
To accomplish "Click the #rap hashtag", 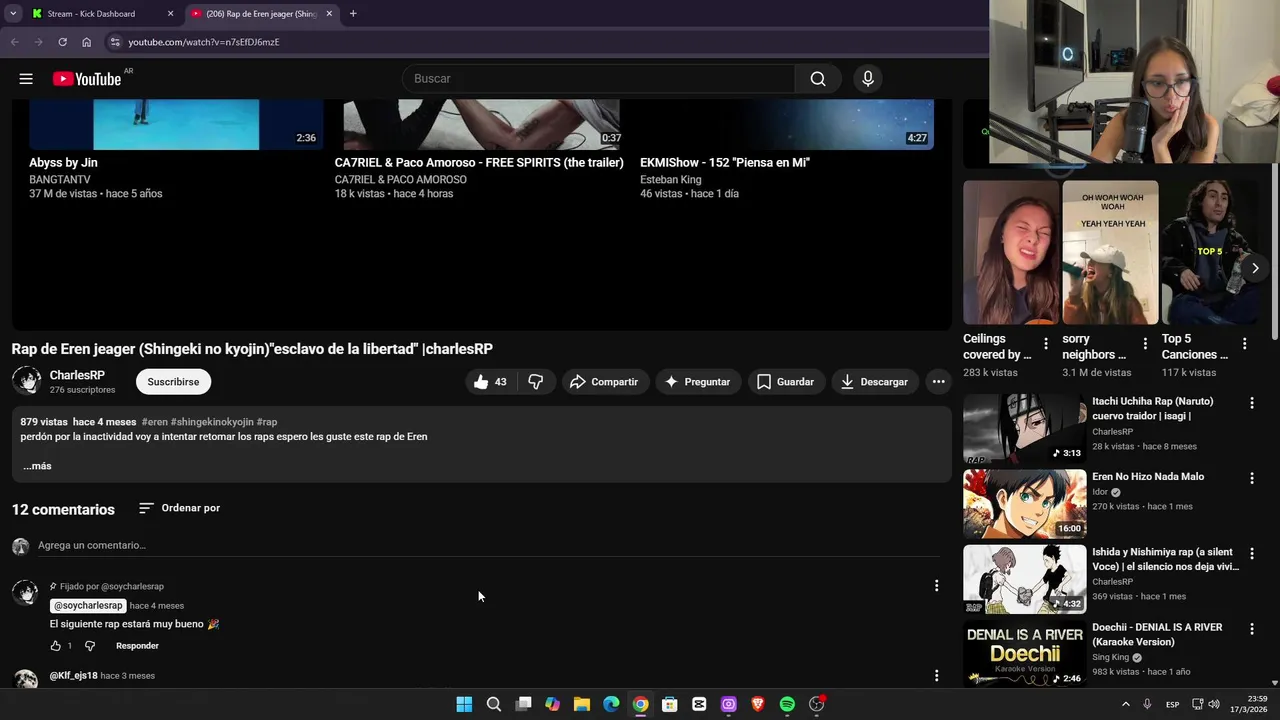I will pyautogui.click(x=267, y=422).
